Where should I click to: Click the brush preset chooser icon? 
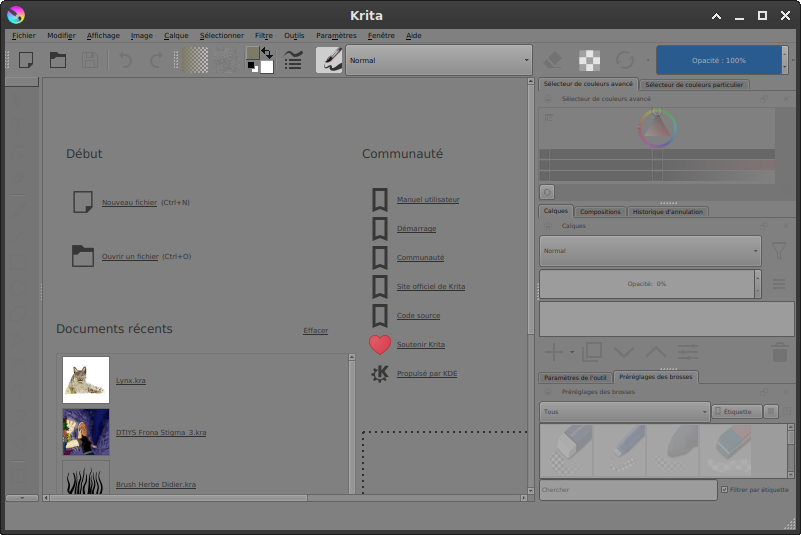[329, 60]
